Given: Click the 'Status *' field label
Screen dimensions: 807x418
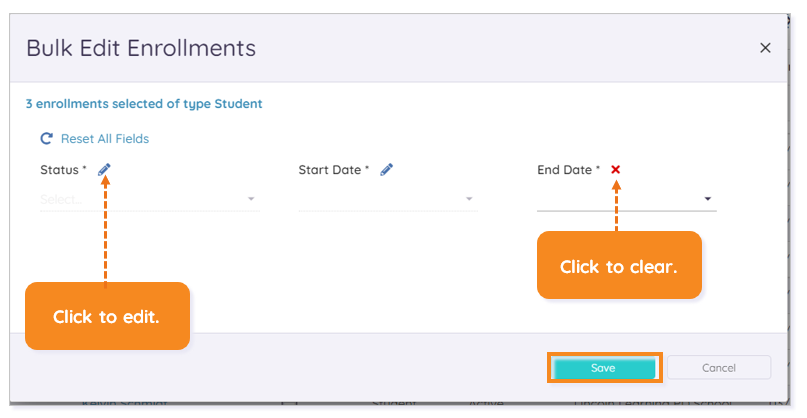Looking at the screenshot, I should point(63,170).
